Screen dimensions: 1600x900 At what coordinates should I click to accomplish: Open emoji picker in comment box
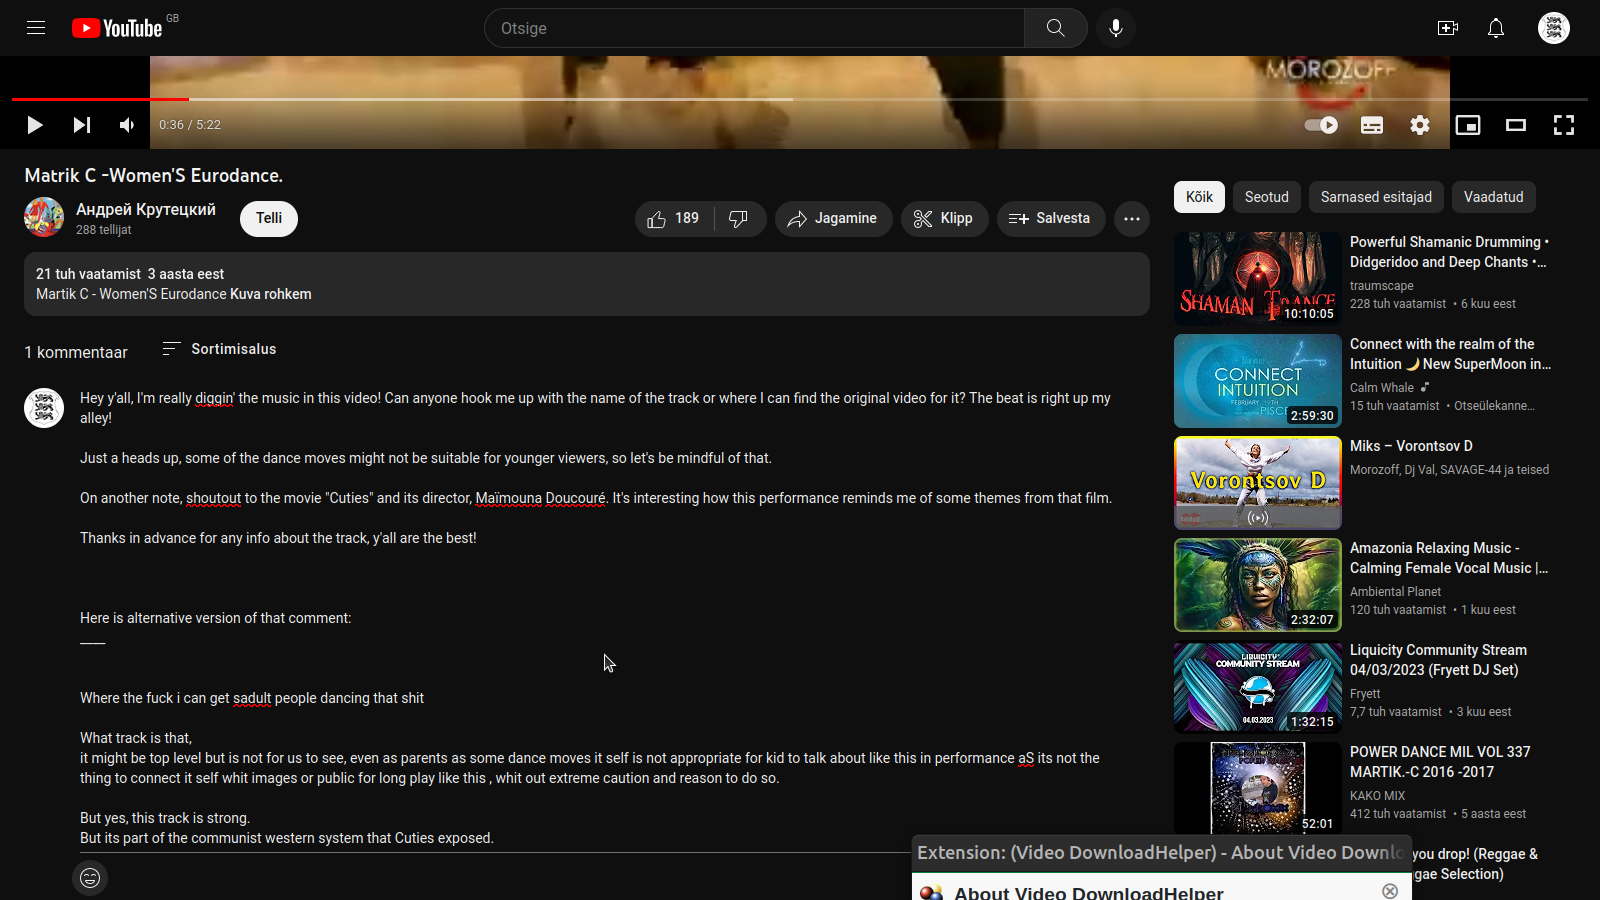click(90, 878)
